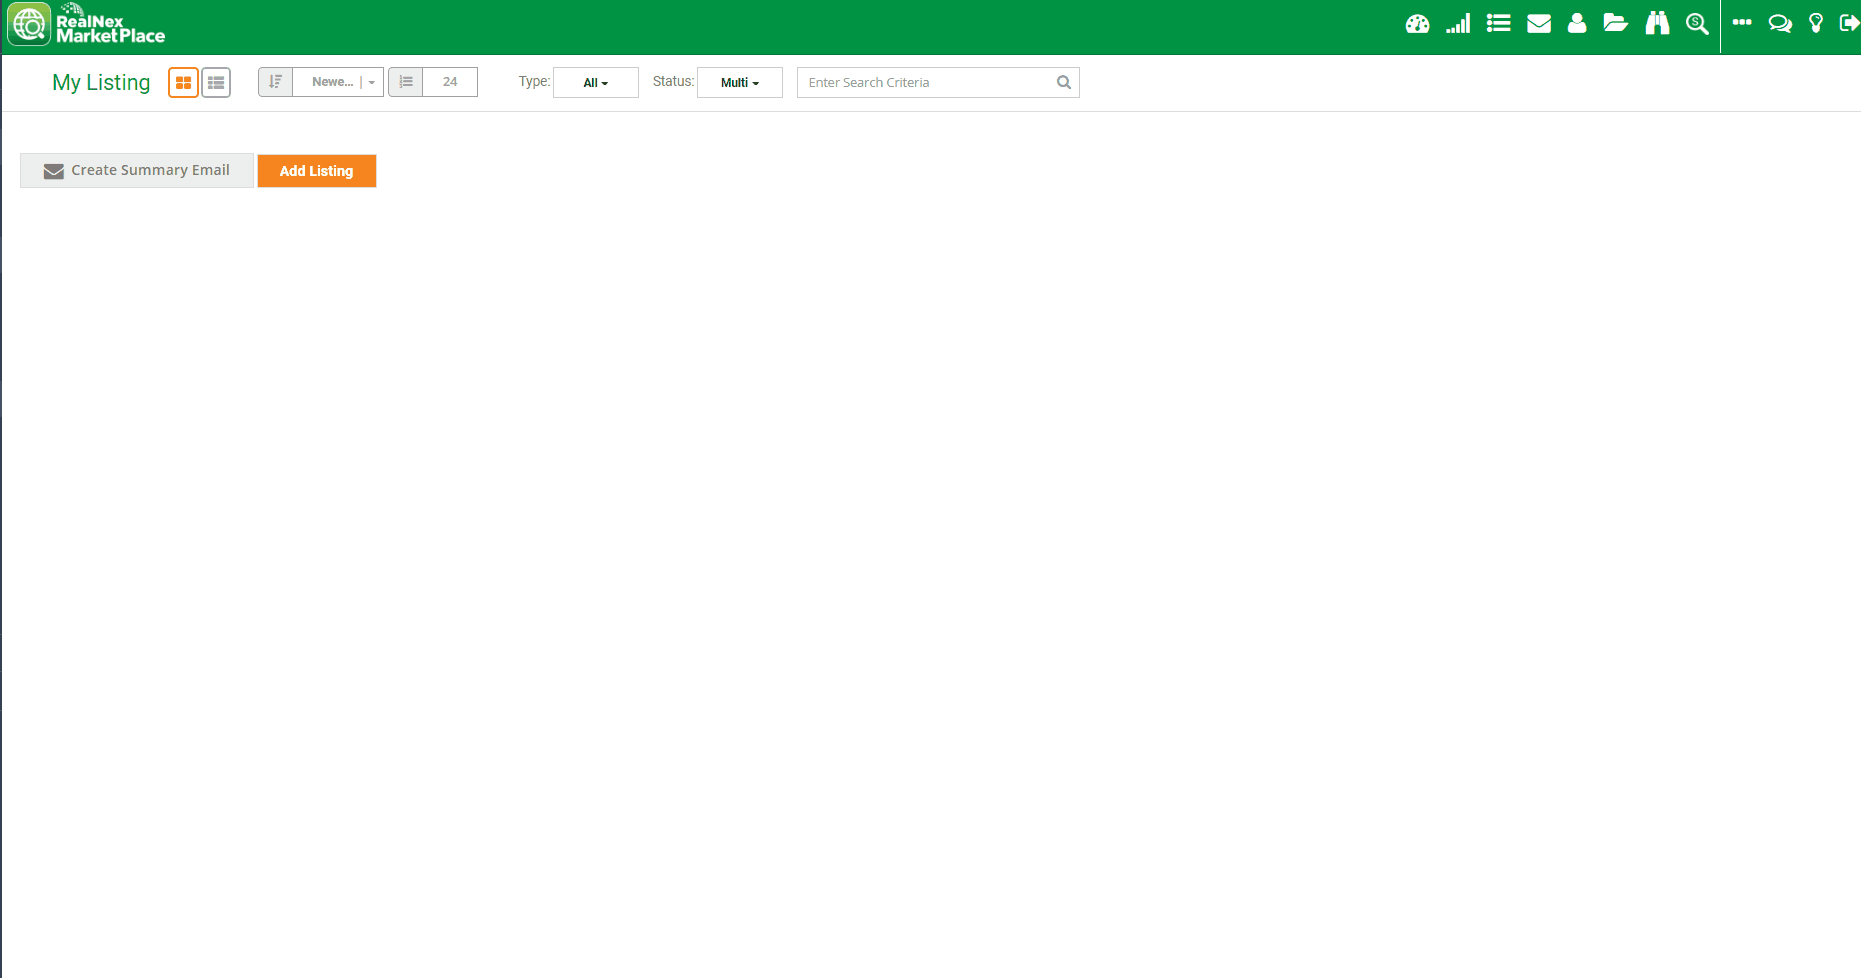
Task: Toggle the sort direction button
Action: pyautogui.click(x=275, y=82)
